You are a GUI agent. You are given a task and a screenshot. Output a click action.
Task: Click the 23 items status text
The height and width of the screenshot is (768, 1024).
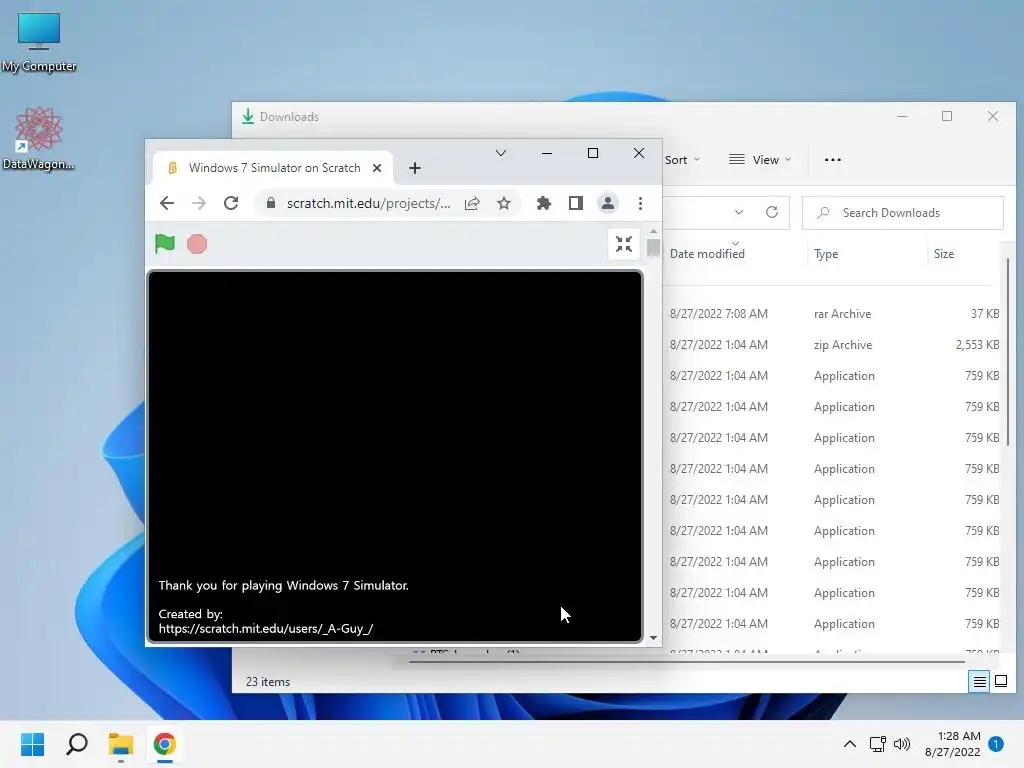268,682
